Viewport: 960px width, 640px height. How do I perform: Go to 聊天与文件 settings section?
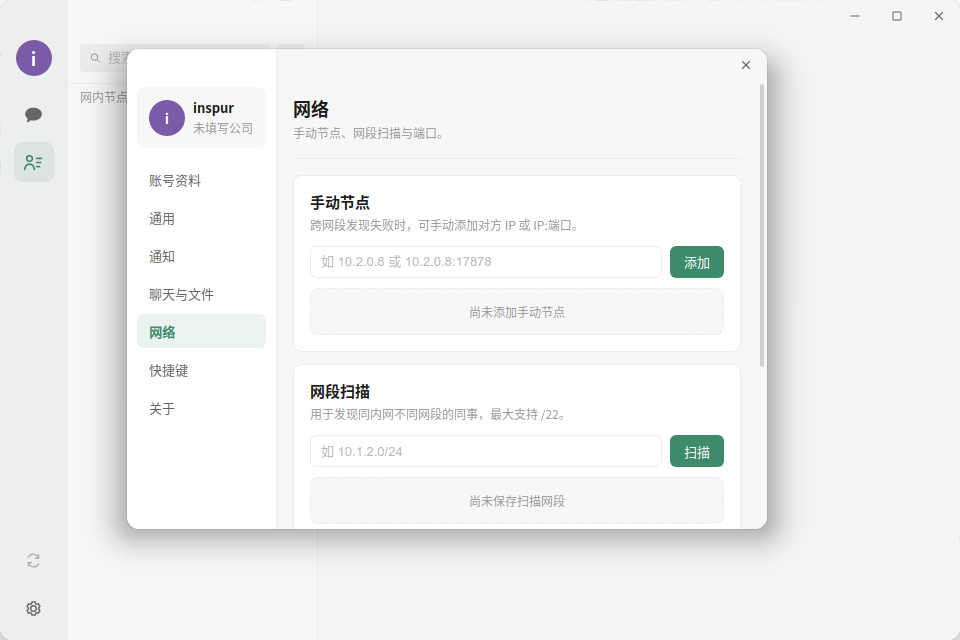point(201,295)
